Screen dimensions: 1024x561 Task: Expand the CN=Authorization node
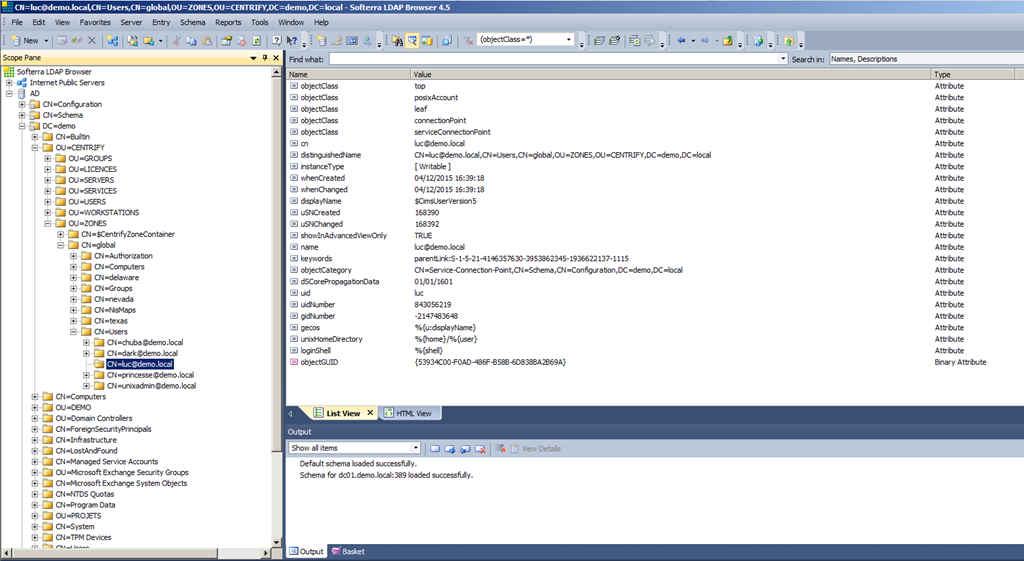click(73, 256)
